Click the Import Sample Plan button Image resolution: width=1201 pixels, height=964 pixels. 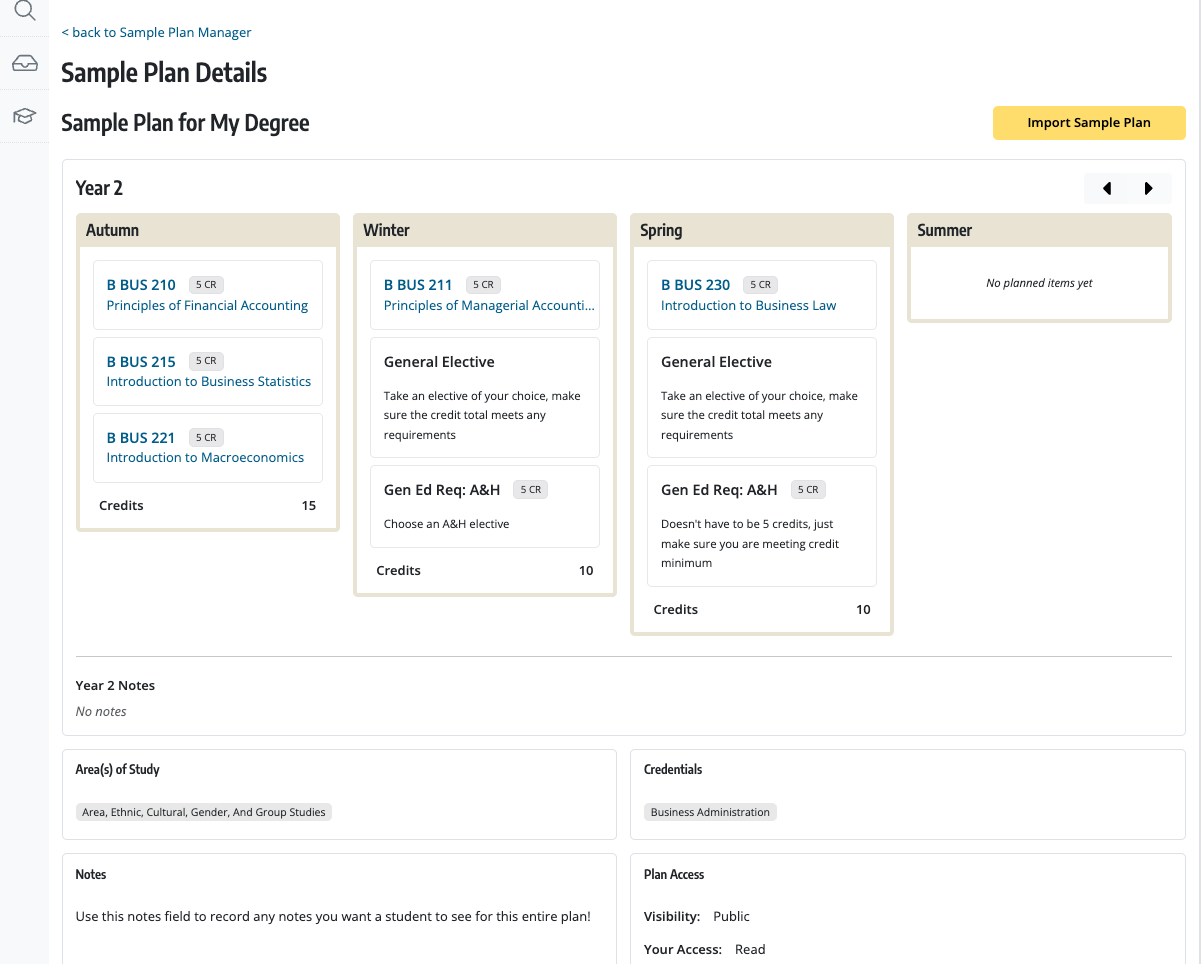(x=1089, y=123)
